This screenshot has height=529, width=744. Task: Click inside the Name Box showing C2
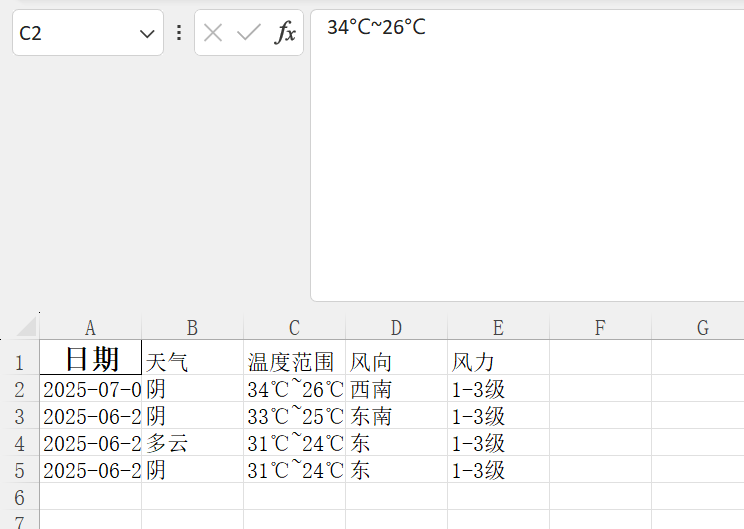(x=70, y=33)
